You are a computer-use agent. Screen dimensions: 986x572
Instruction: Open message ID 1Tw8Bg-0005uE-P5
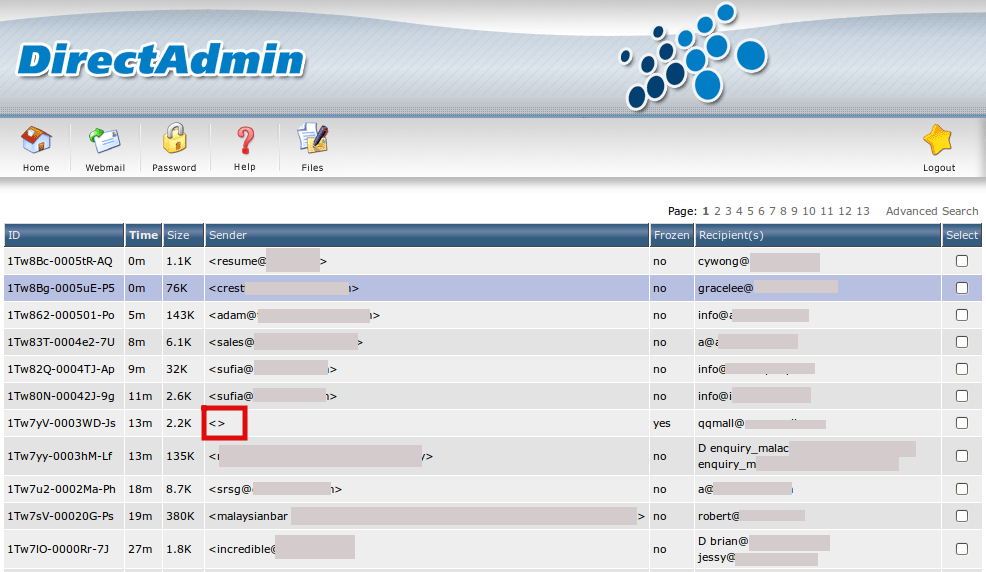click(61, 288)
